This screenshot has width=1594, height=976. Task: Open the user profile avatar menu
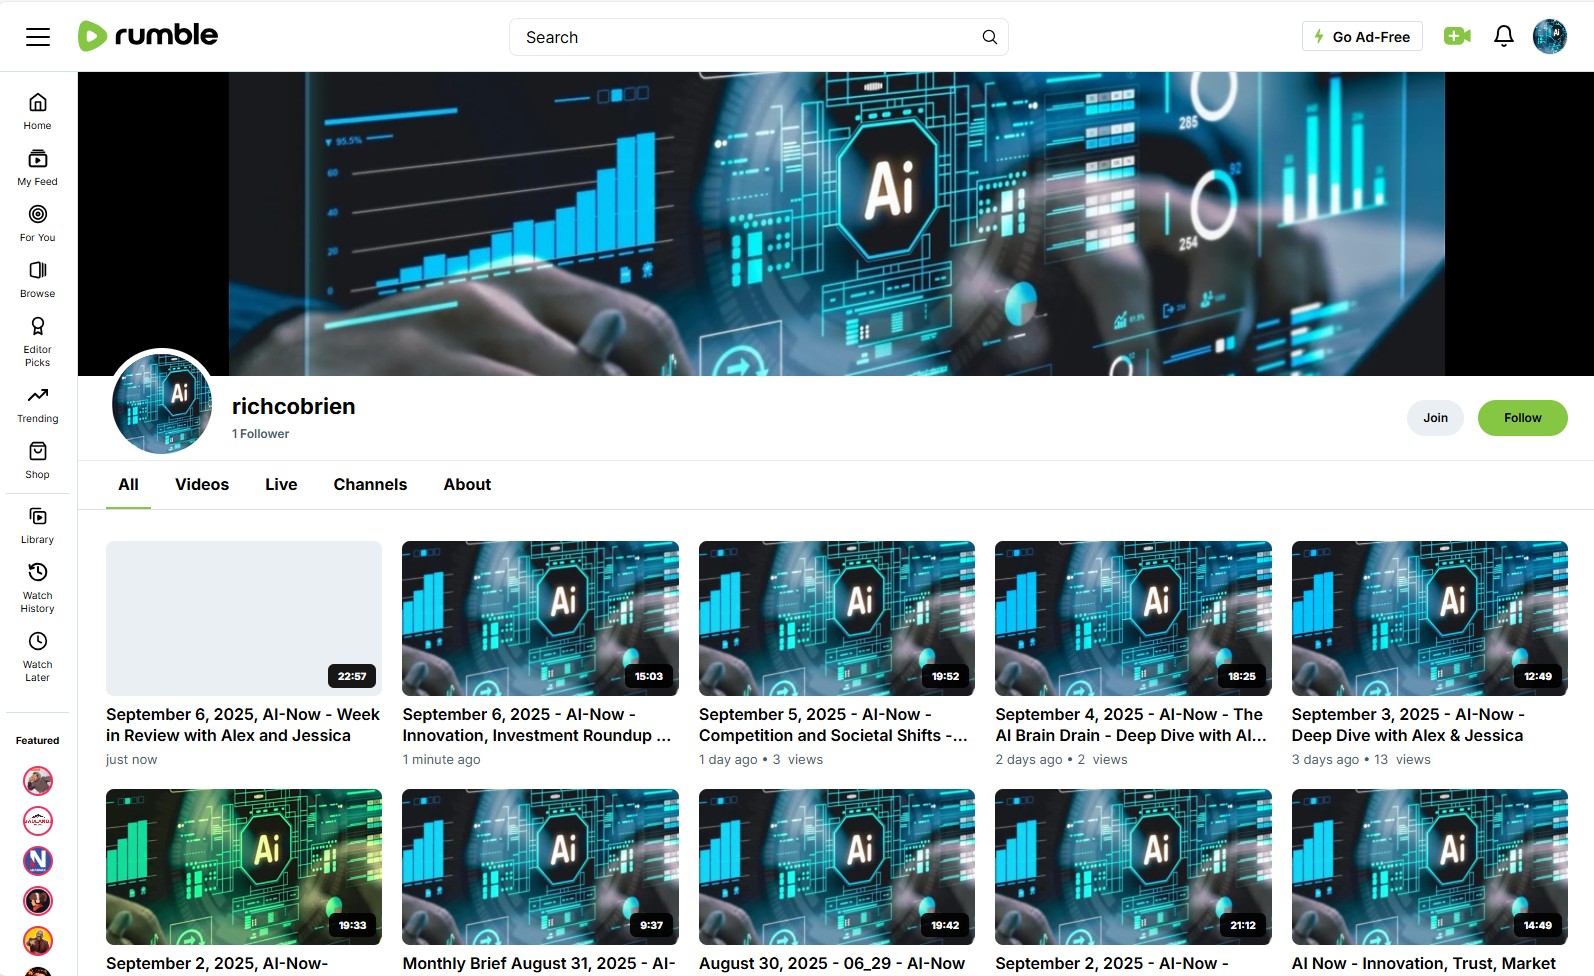click(1549, 37)
